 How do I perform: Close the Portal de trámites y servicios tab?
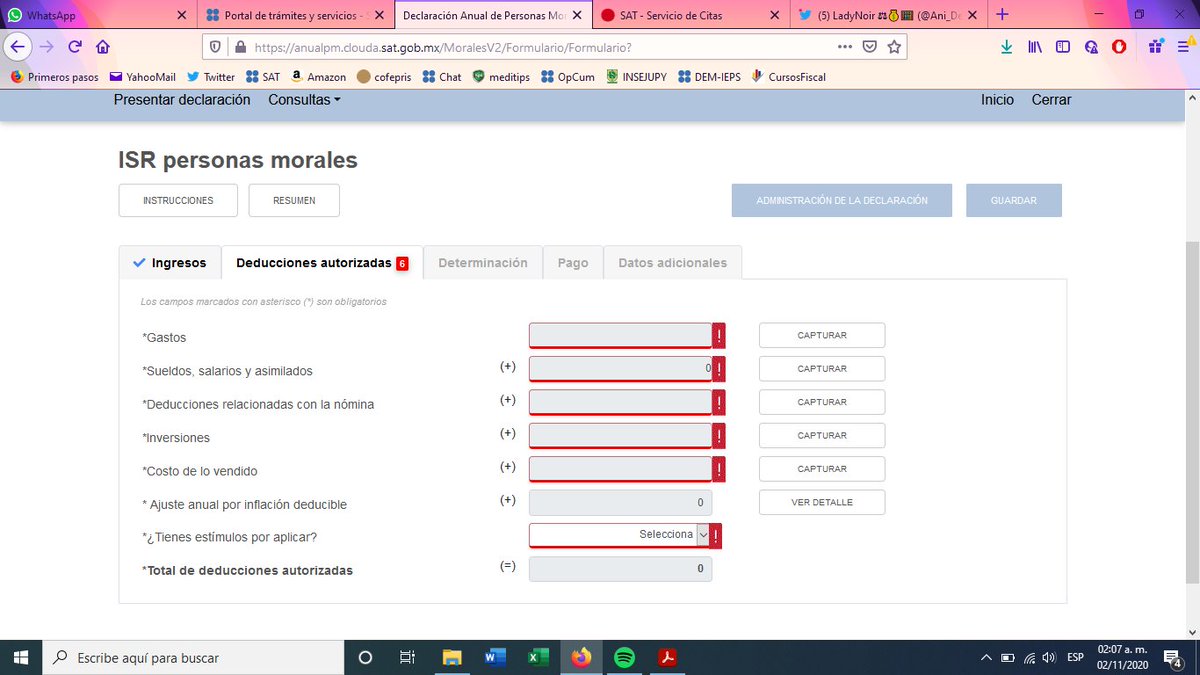coord(378,15)
